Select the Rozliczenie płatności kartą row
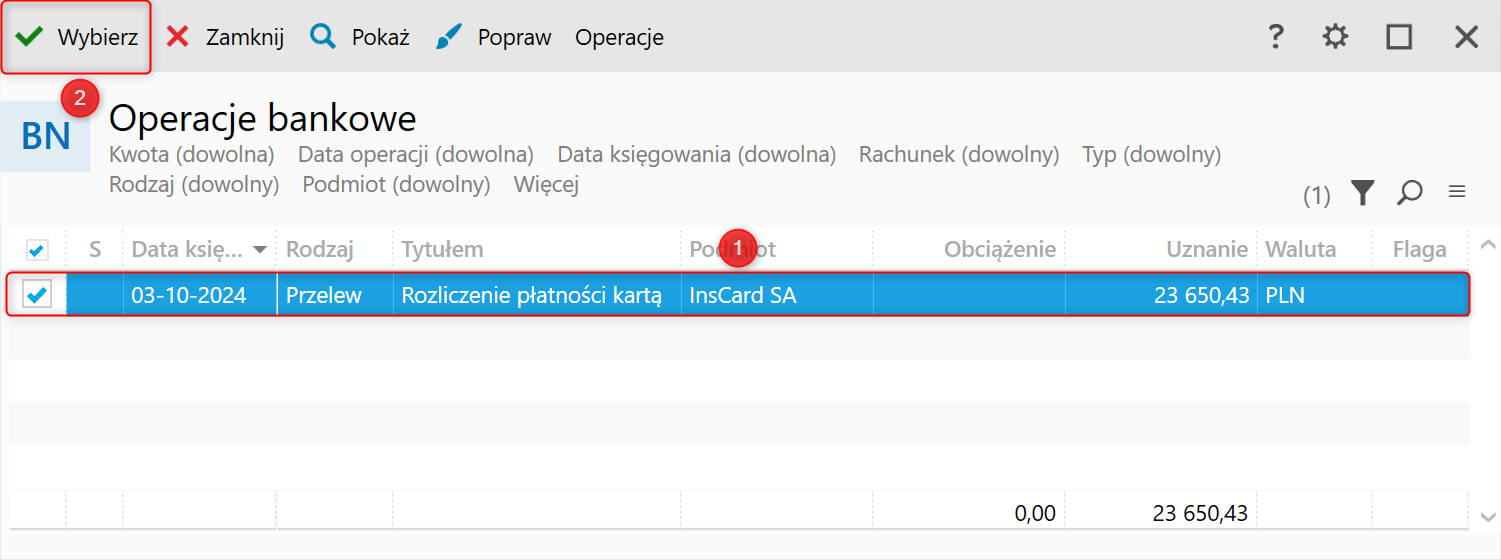Image resolution: width=1501 pixels, height=560 pixels. point(531,296)
